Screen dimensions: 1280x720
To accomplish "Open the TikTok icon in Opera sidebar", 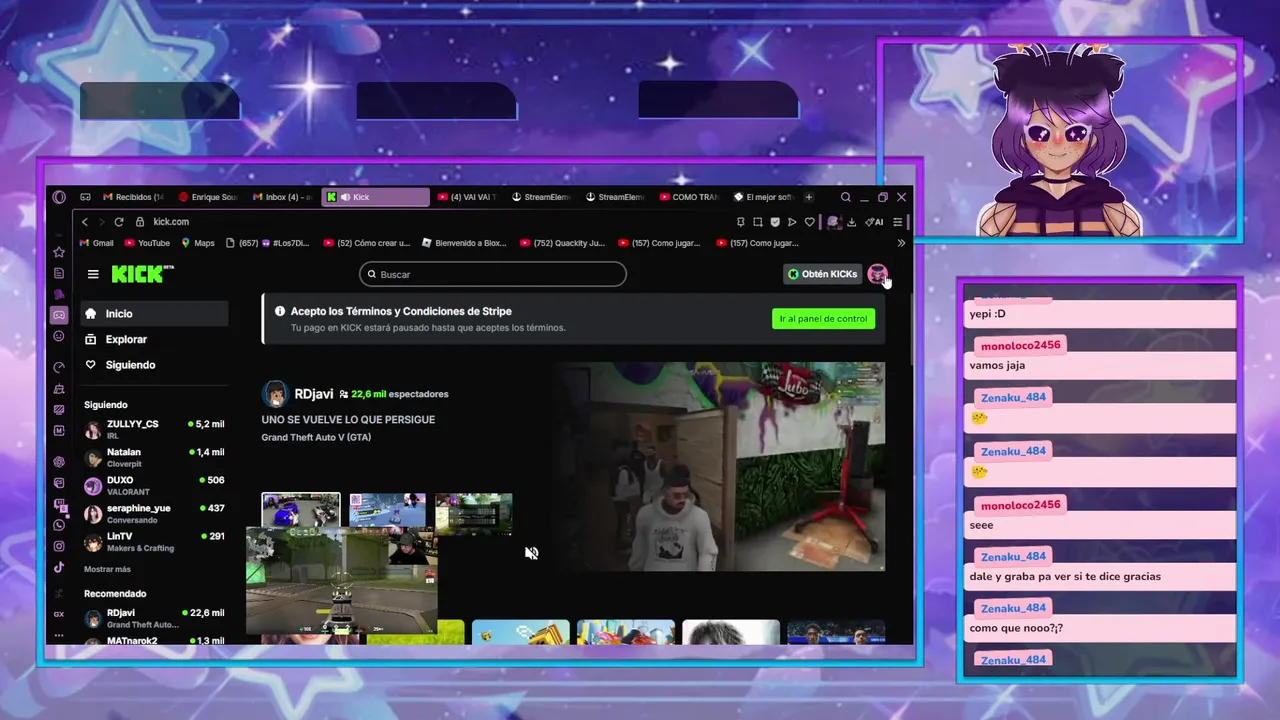I will [59, 567].
